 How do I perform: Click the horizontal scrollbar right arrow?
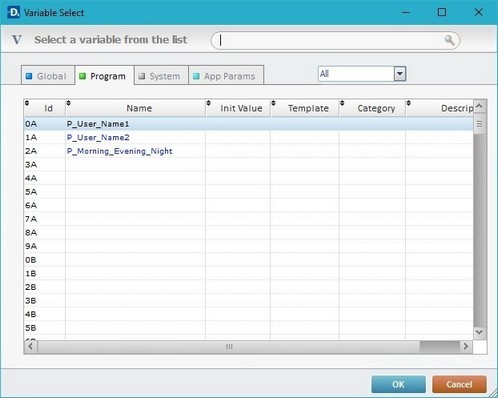click(x=466, y=346)
